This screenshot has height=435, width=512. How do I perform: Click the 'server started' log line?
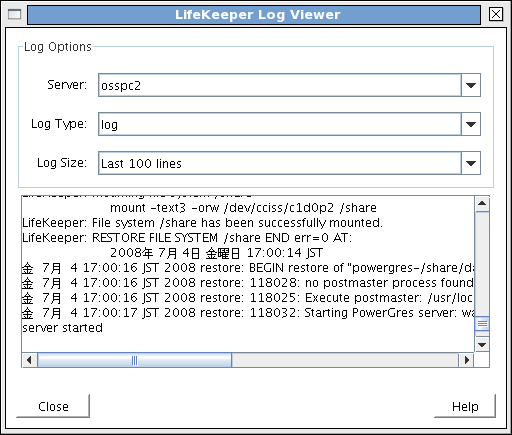point(62,328)
